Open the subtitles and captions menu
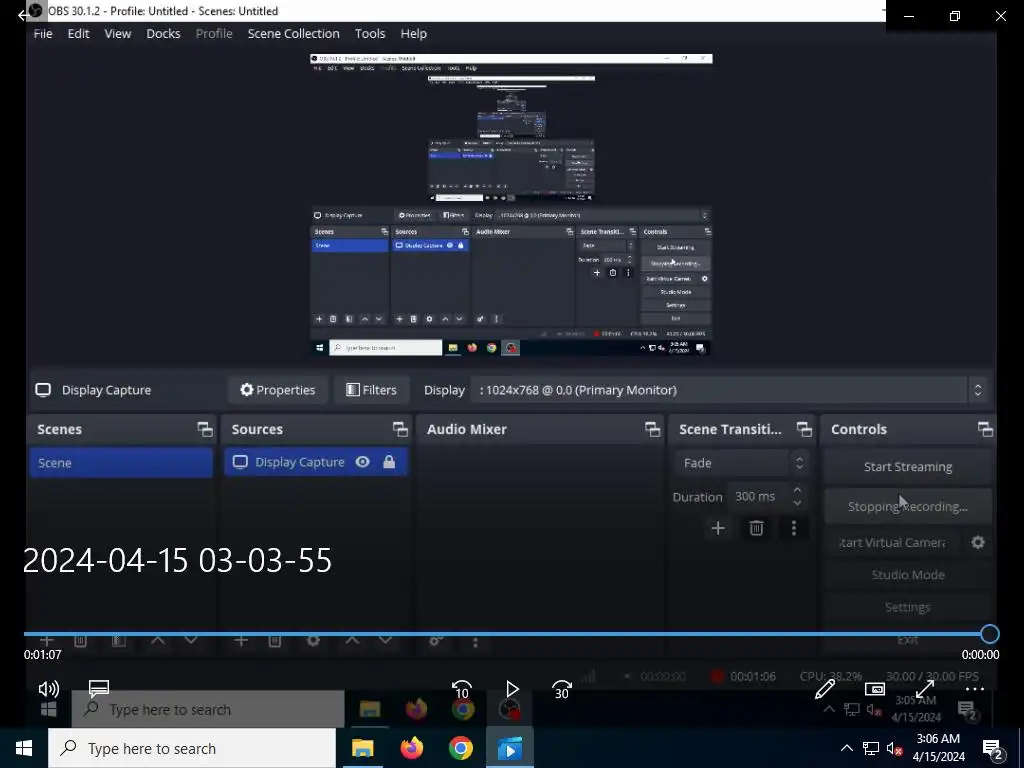Viewport: 1024px width, 768px height. click(99, 688)
